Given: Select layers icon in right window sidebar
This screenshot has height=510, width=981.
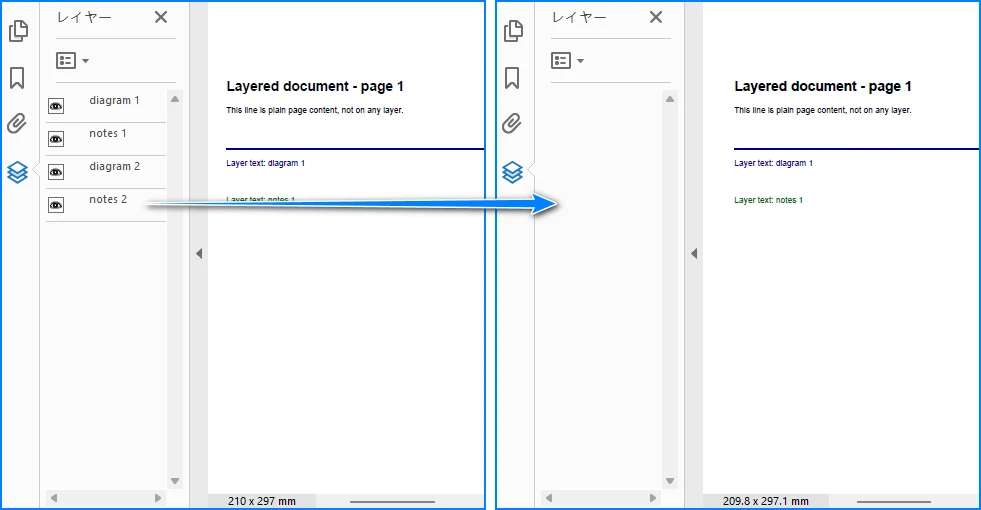Looking at the screenshot, I should coord(512,171).
